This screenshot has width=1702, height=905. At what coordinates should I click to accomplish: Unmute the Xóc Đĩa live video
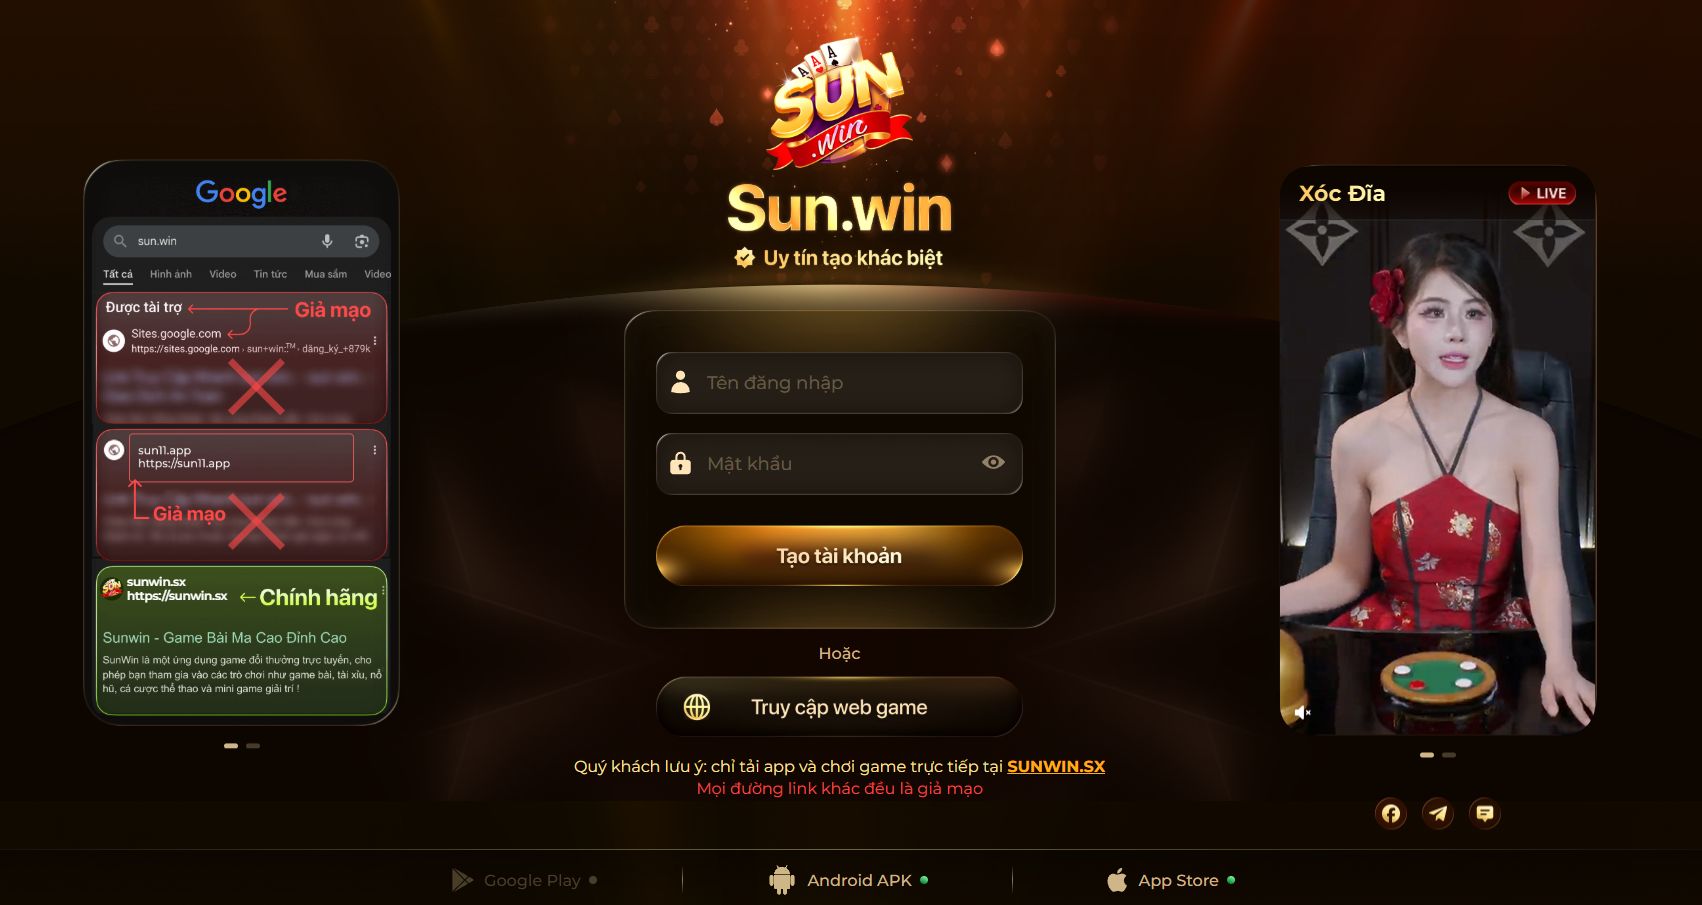[x=1302, y=712]
